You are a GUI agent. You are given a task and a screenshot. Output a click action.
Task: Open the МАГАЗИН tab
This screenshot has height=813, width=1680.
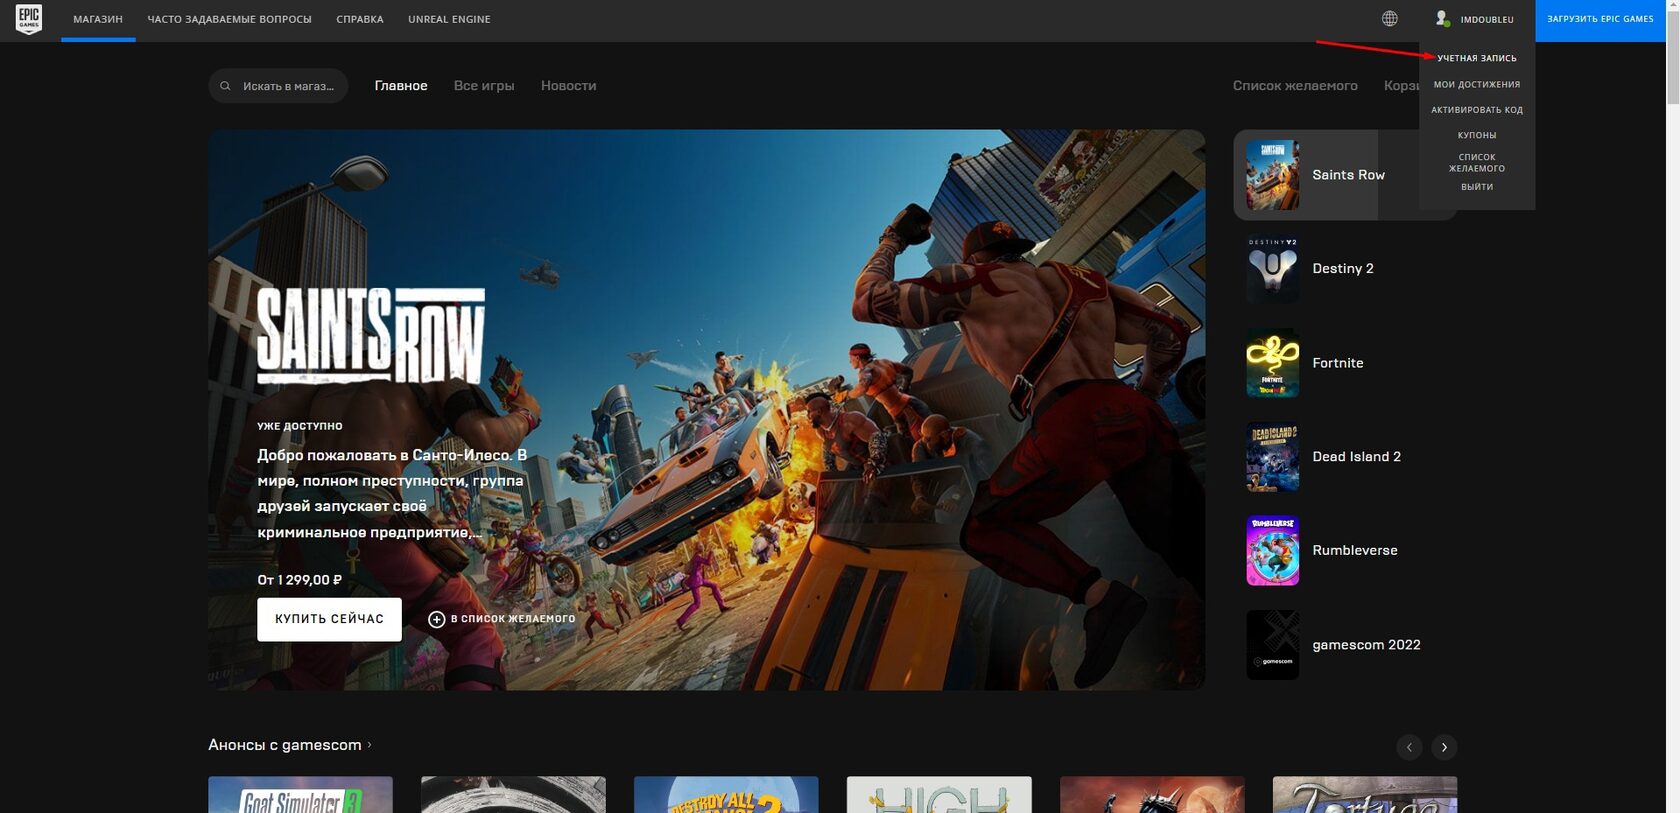tap(98, 19)
